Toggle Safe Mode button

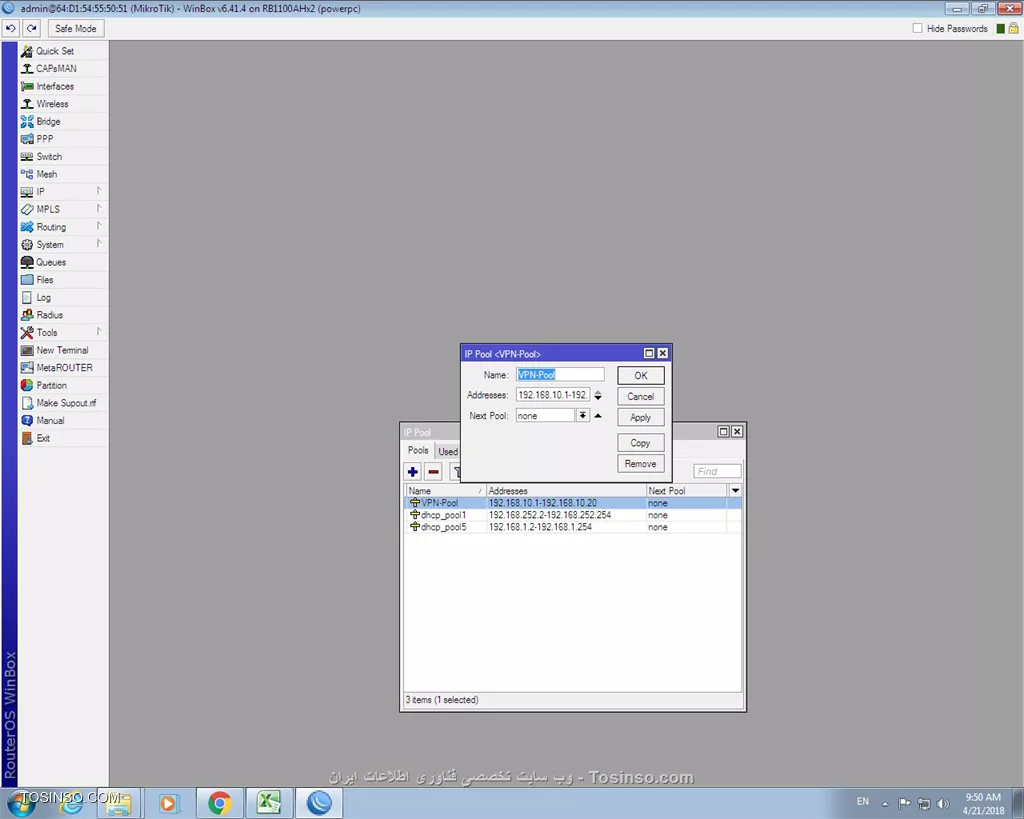point(75,29)
